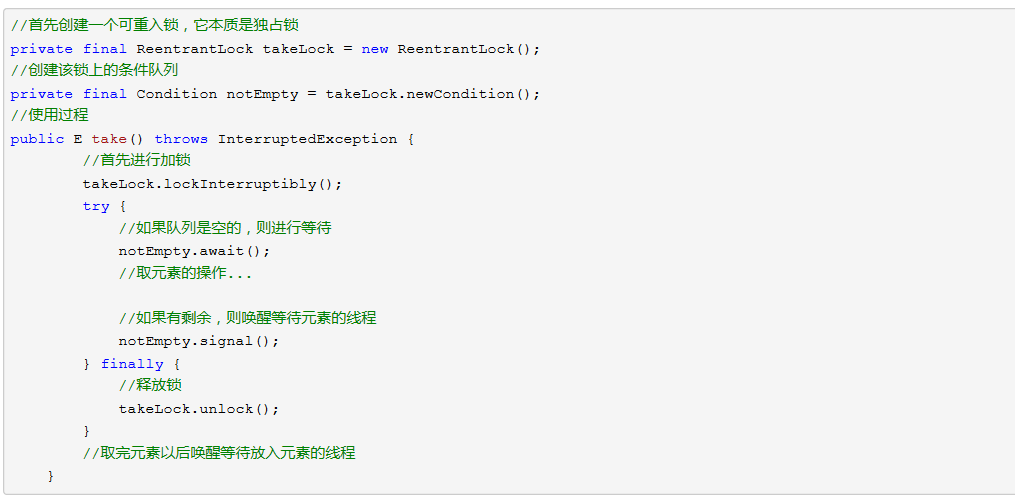Click the finally keyword
Image resolution: width=1015 pixels, height=497 pixels.
pyautogui.click(x=132, y=364)
